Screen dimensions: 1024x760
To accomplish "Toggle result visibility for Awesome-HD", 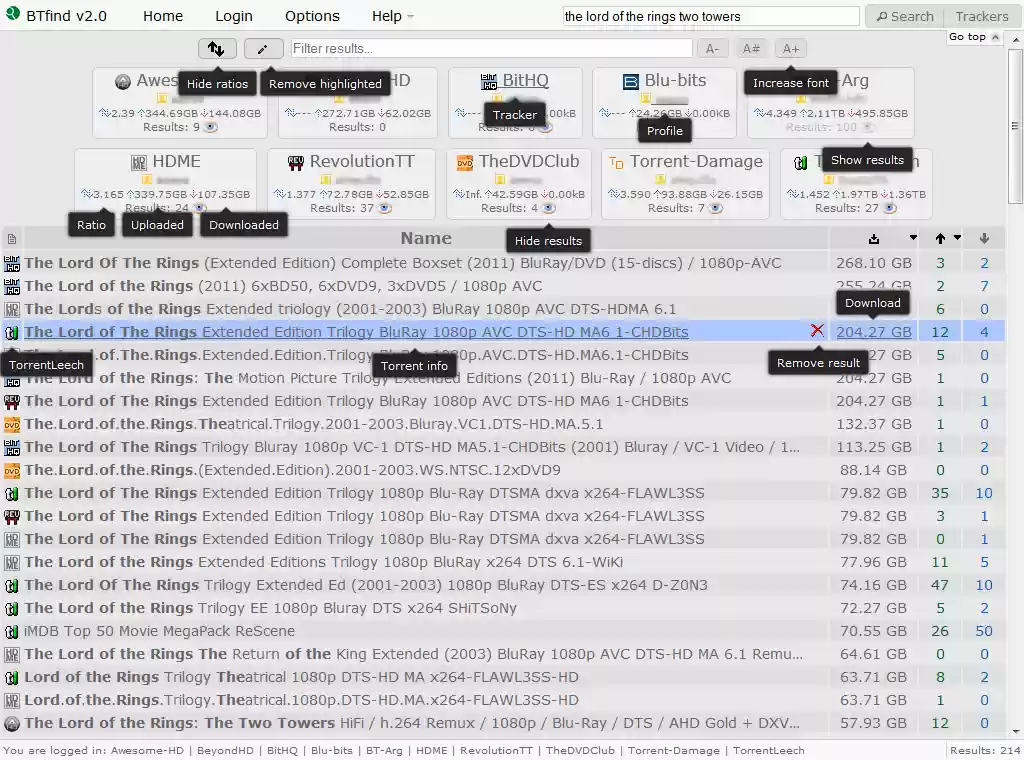I will (x=211, y=126).
